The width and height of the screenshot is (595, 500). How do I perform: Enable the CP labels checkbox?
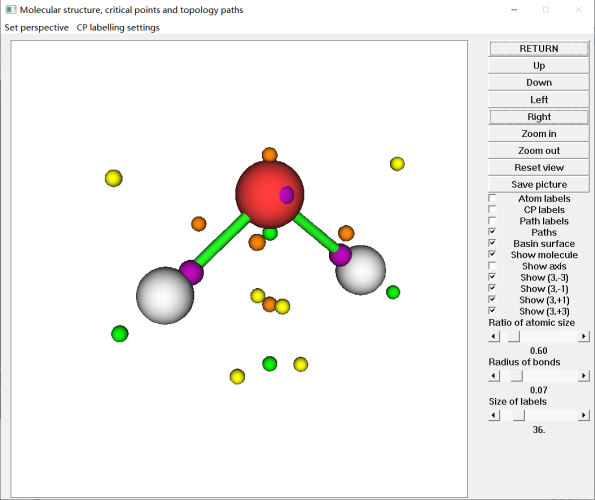point(492,209)
